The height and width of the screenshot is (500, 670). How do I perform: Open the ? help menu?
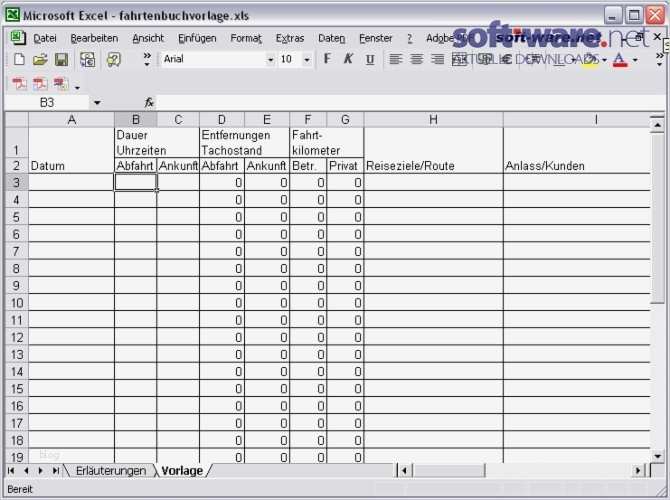pos(410,38)
